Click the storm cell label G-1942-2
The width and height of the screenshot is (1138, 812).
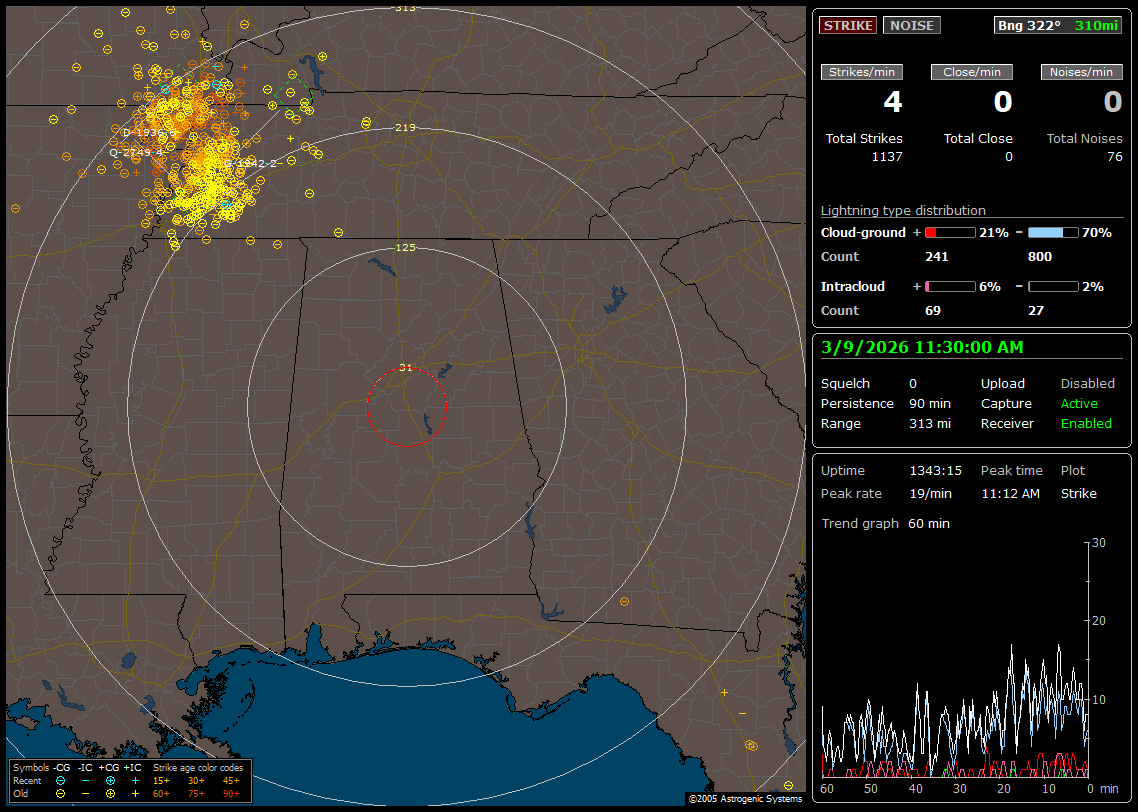pyautogui.click(x=251, y=163)
